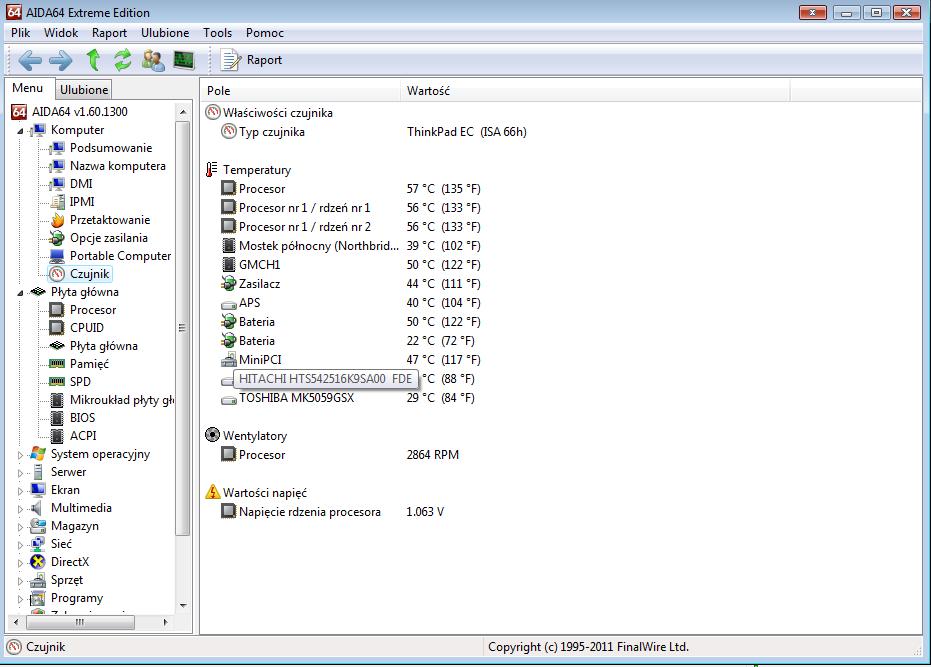Go forward with the blue right arrow

point(61,60)
